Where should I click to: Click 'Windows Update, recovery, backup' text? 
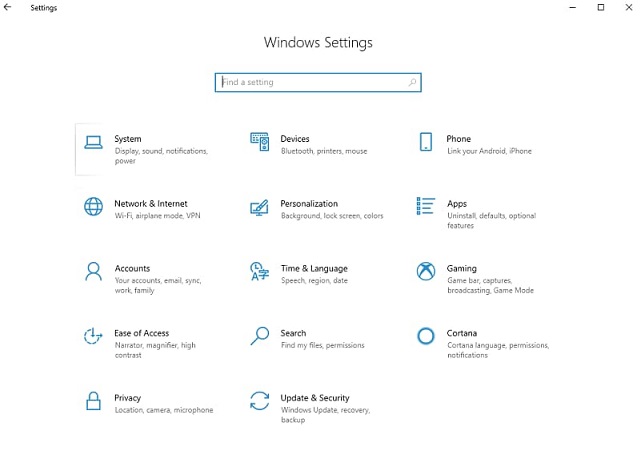(x=325, y=415)
